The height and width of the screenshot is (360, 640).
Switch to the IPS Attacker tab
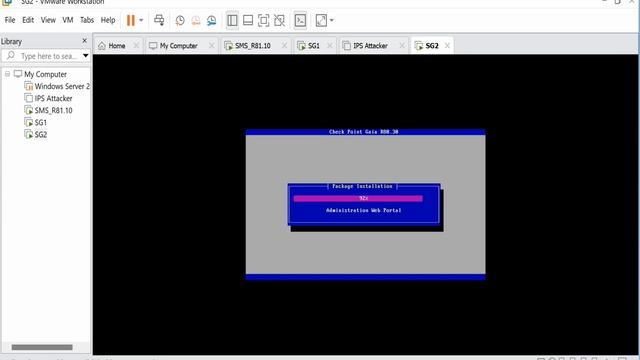click(x=365, y=46)
